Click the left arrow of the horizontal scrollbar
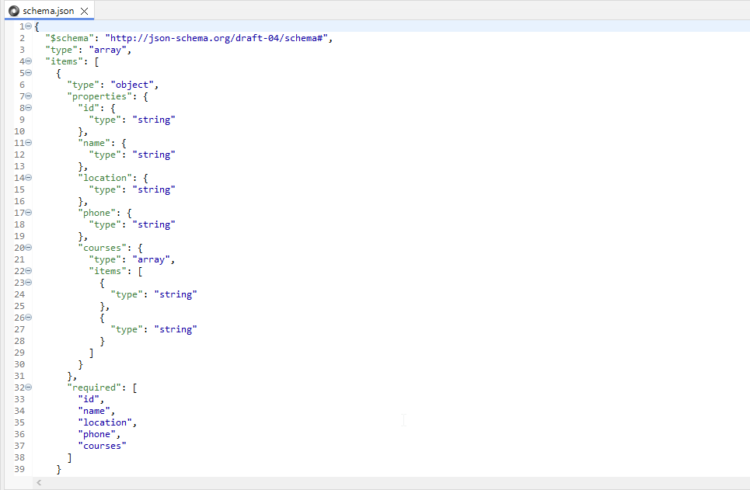 coord(40,483)
